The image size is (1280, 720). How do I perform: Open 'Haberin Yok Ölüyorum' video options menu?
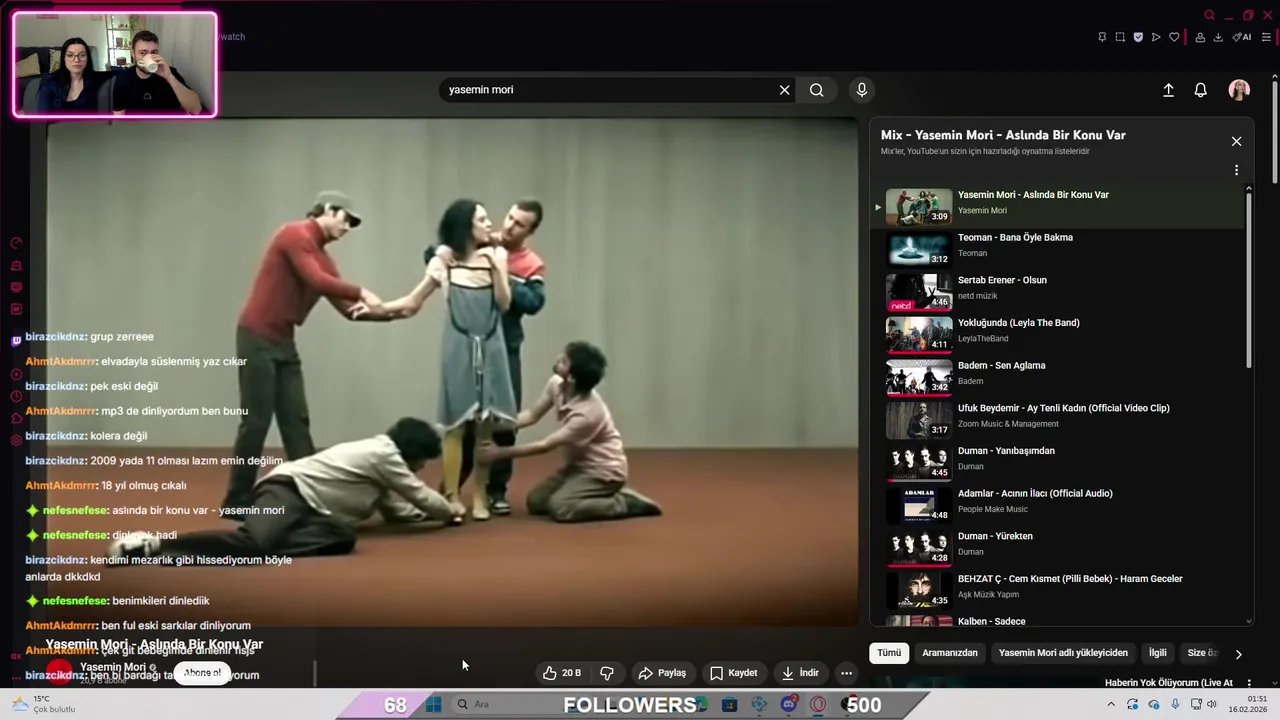click(1247, 683)
